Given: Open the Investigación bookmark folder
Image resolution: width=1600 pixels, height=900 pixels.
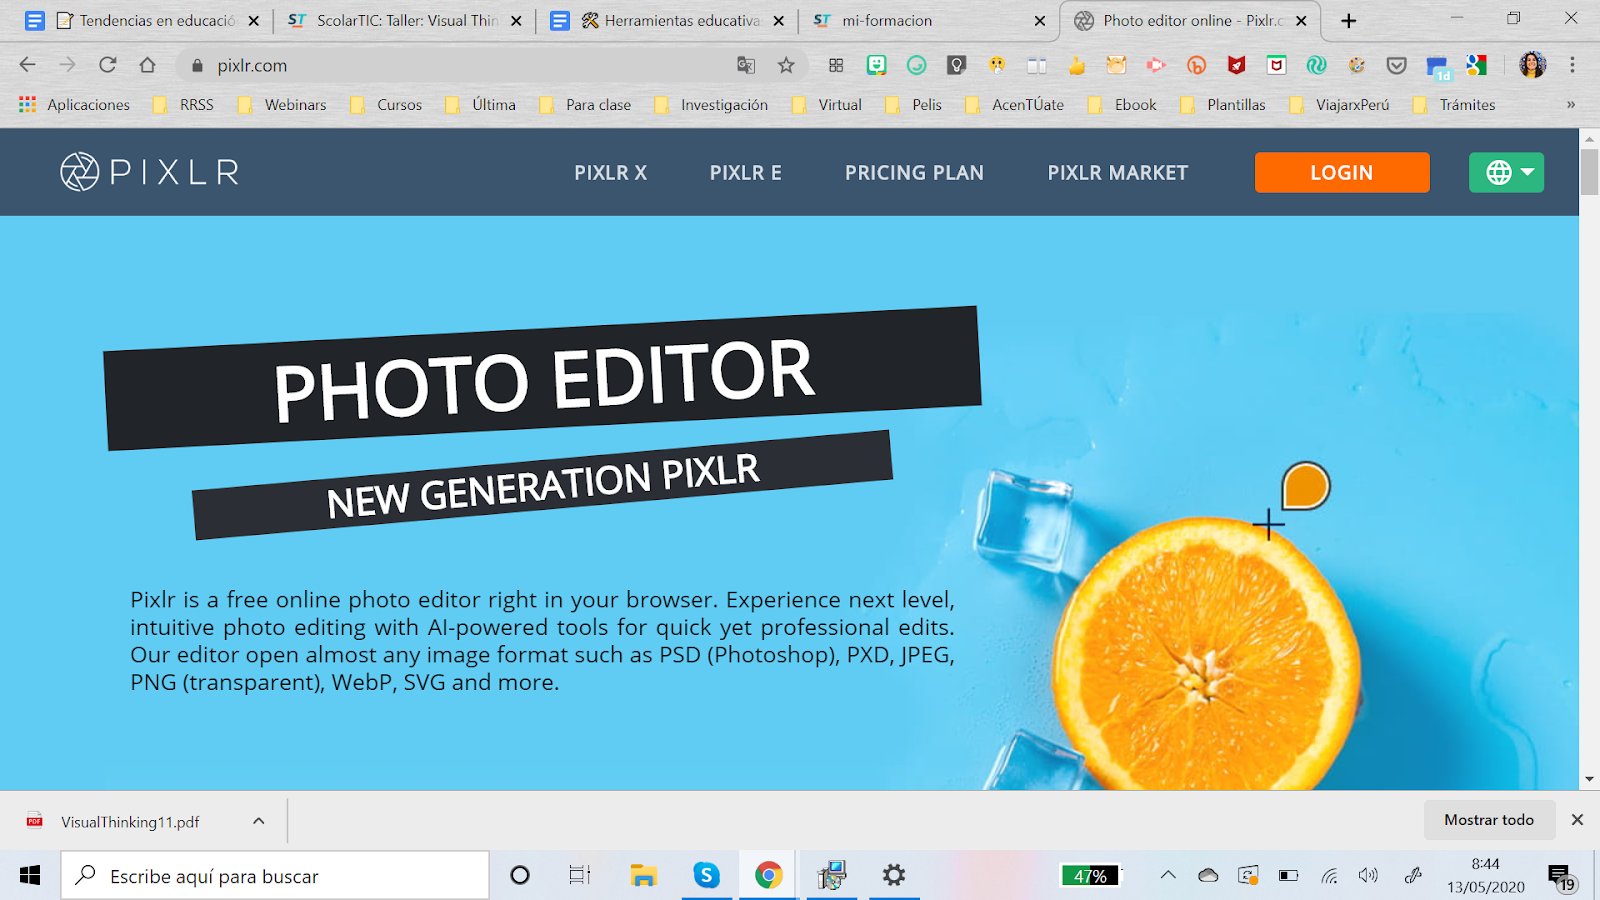Looking at the screenshot, I should click(x=711, y=104).
